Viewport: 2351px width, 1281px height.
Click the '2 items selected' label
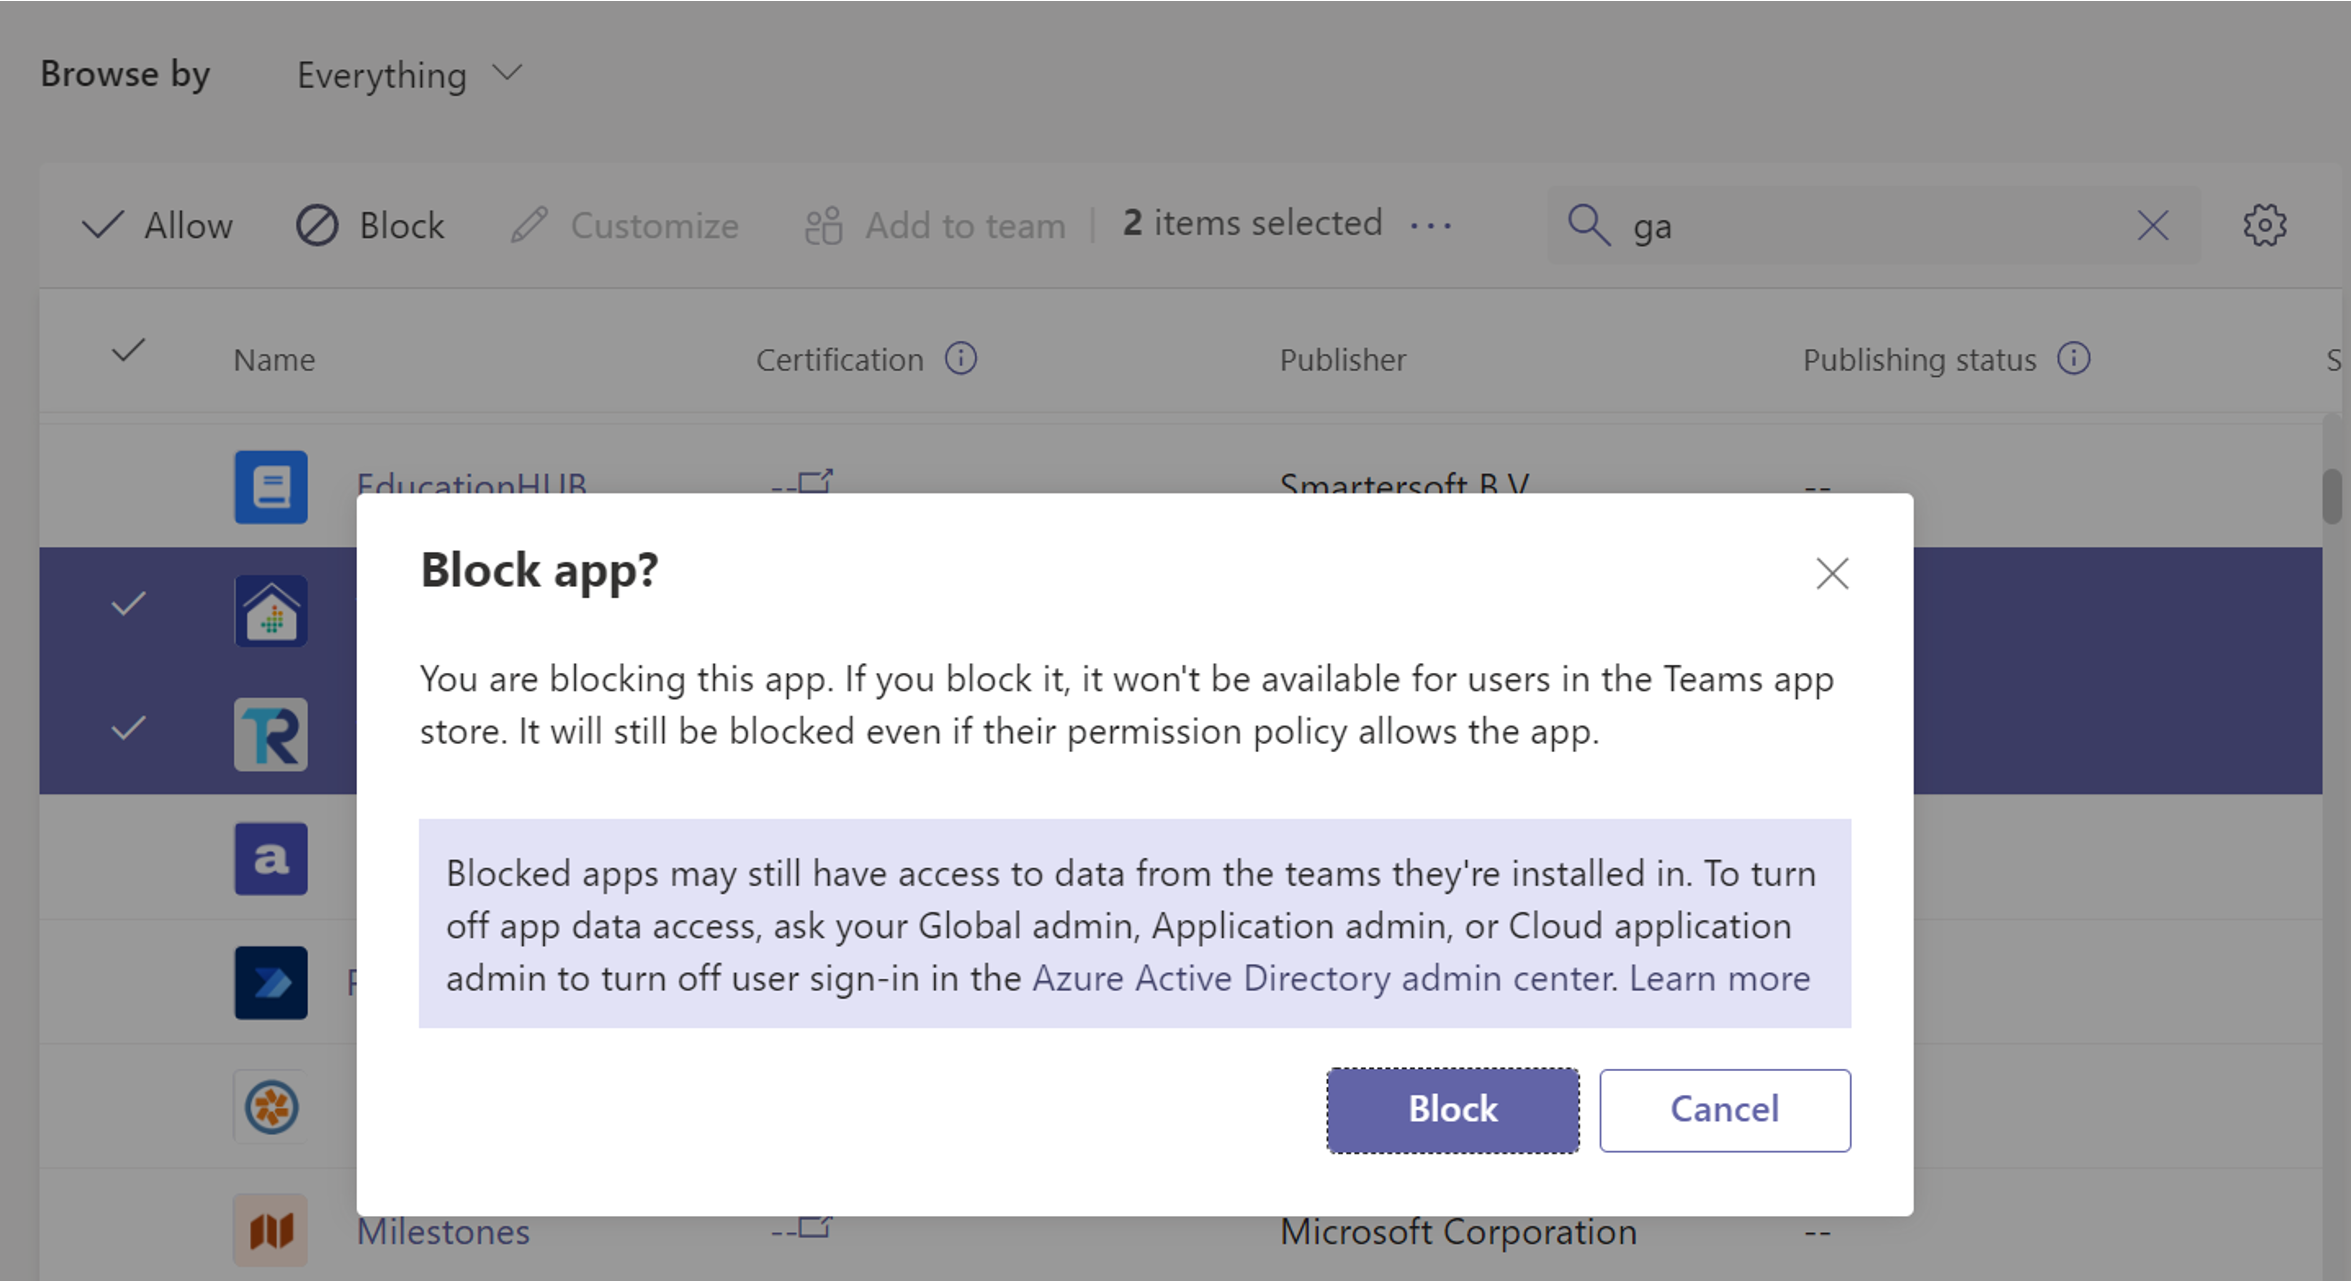1252,223
